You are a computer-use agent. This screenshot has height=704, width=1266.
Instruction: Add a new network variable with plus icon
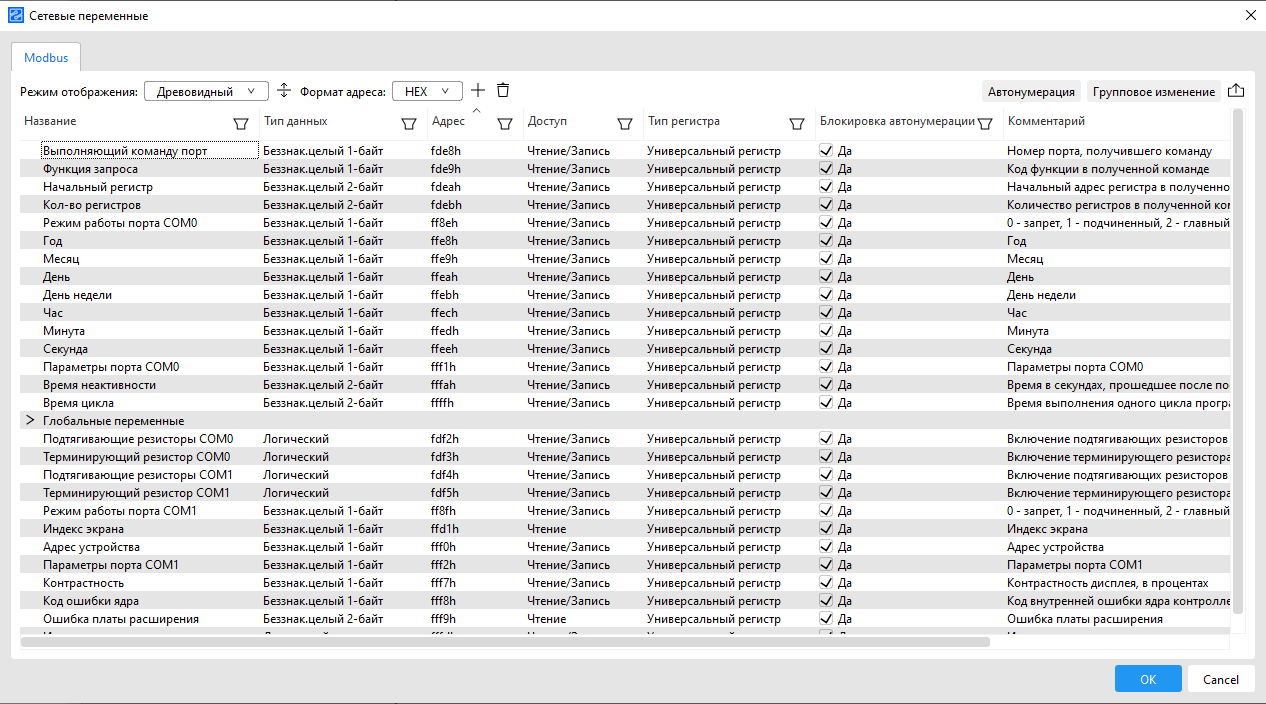[x=478, y=90]
